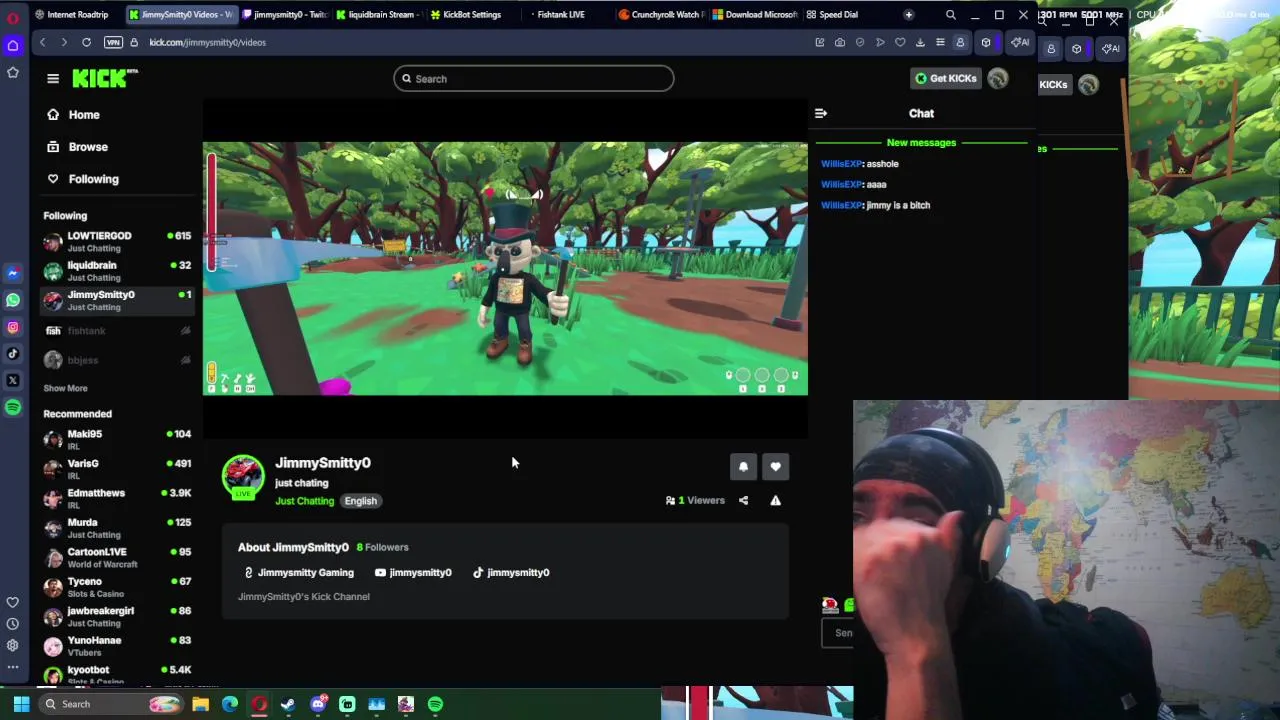This screenshot has width=1280, height=720.
Task: Open Opera sidebar X (Twitter) icon
Action: click(x=13, y=380)
